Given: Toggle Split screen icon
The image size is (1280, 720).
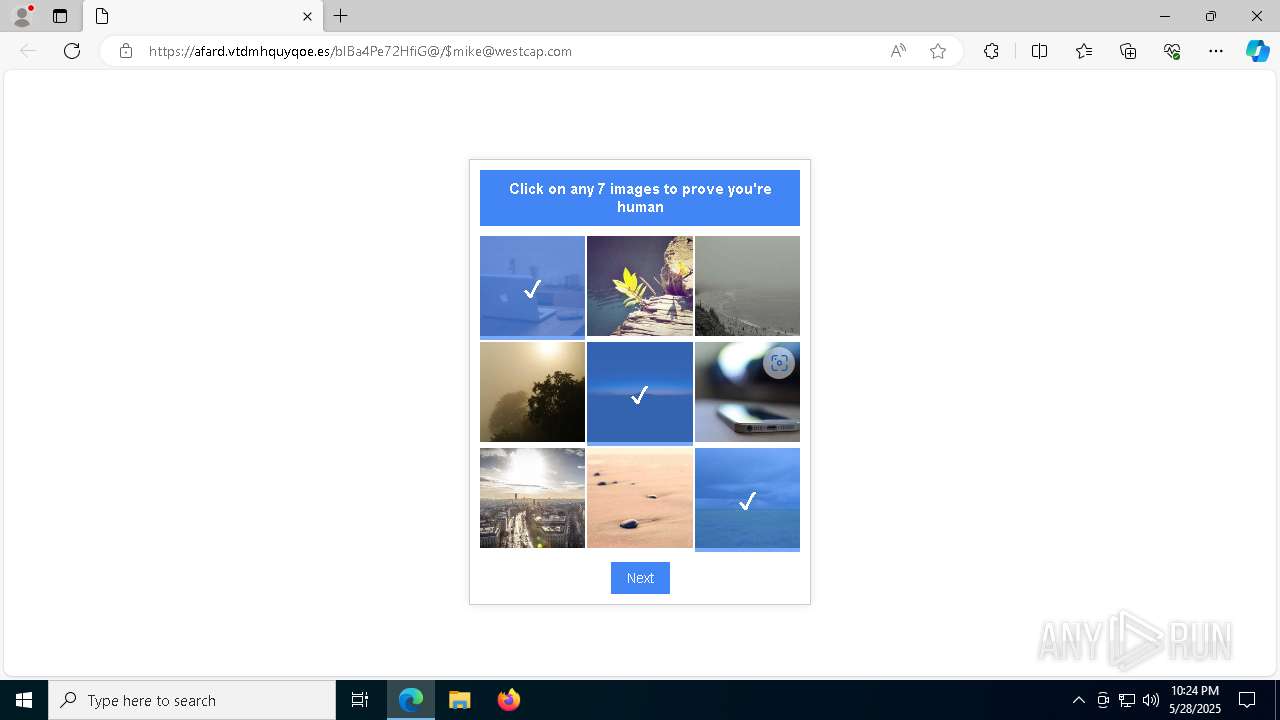Looking at the screenshot, I should tap(1039, 51).
